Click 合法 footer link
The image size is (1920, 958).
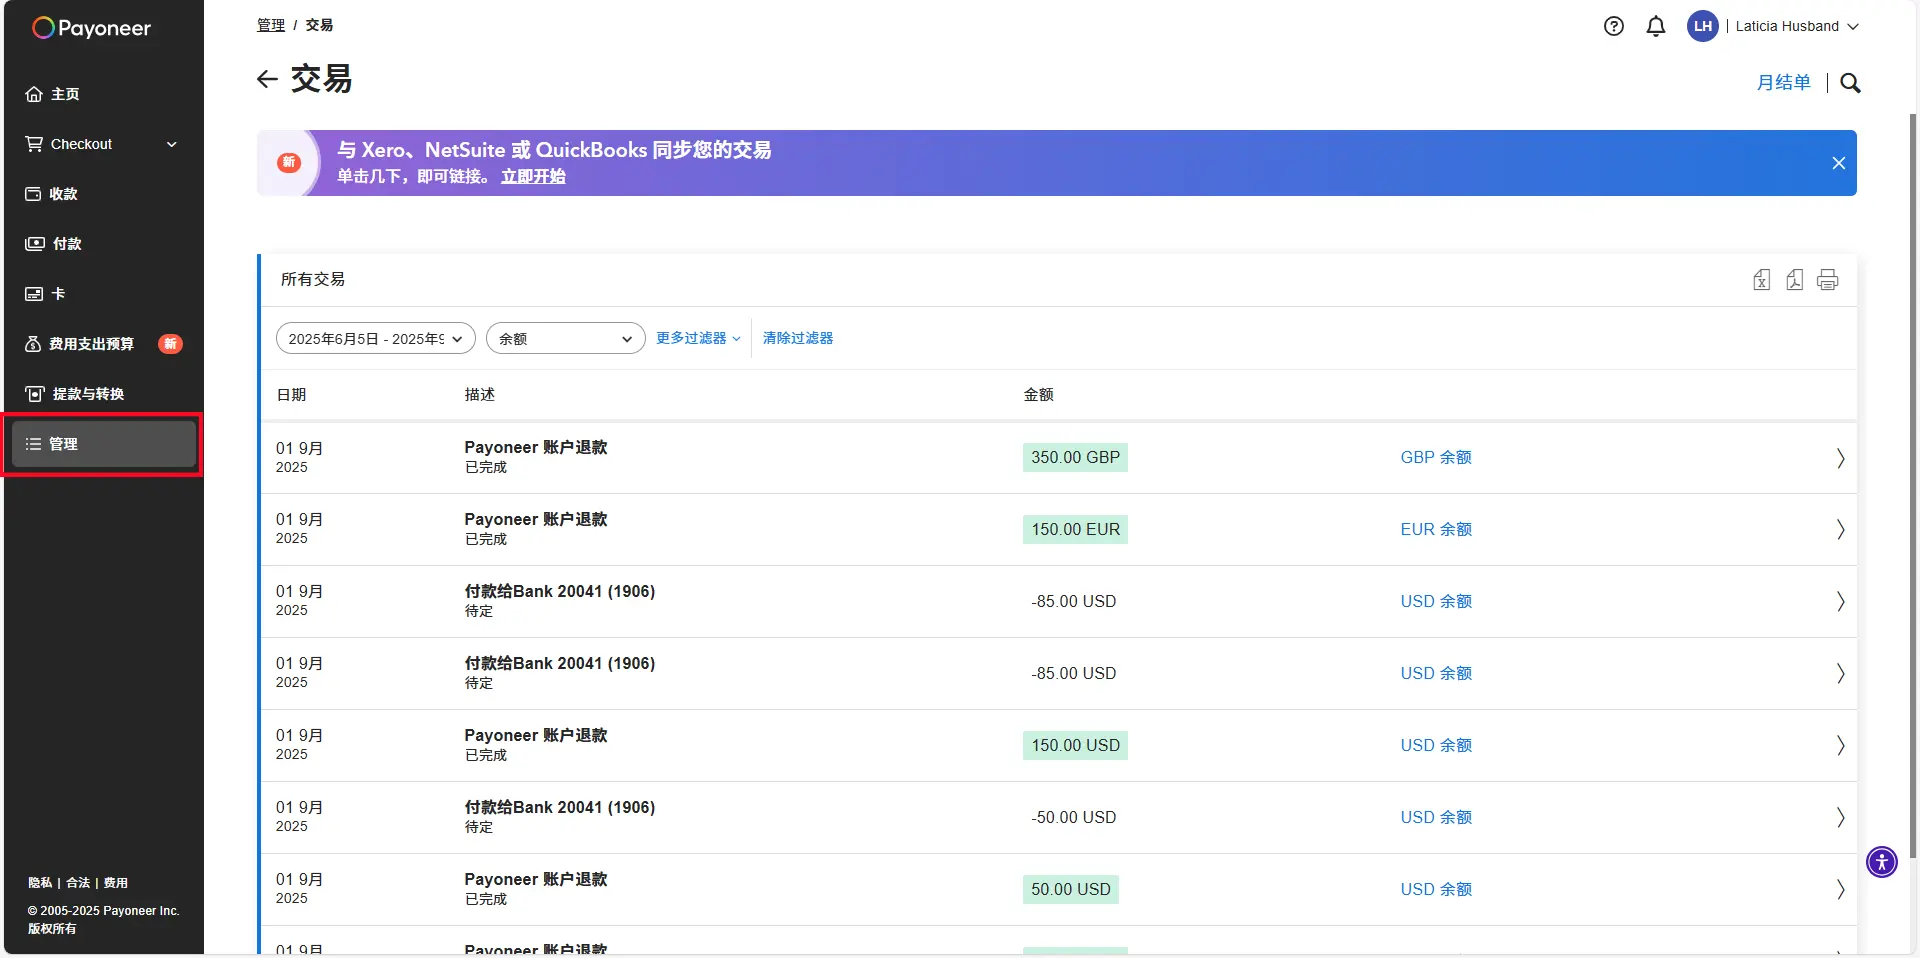coord(78,883)
